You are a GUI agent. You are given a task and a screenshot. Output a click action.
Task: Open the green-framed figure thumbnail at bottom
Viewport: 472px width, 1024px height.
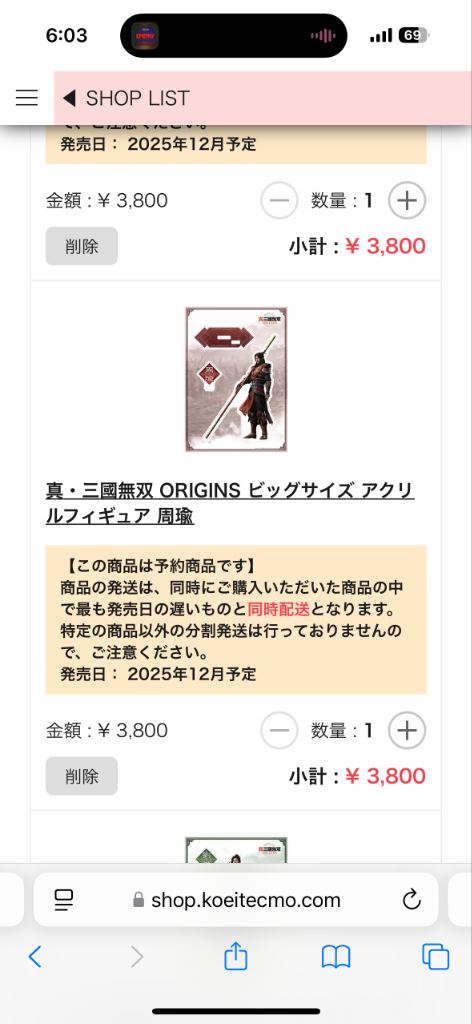coord(236,850)
